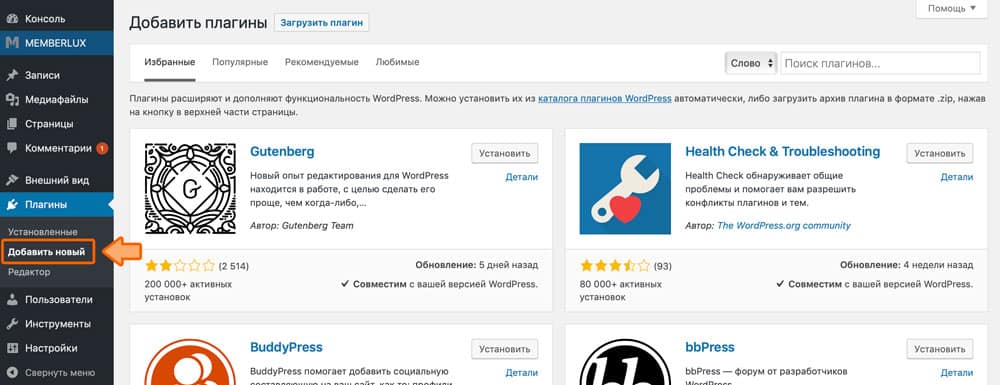Click the Gutenberg plugin logo
This screenshot has height=385, width=1000.
[x=190, y=189]
